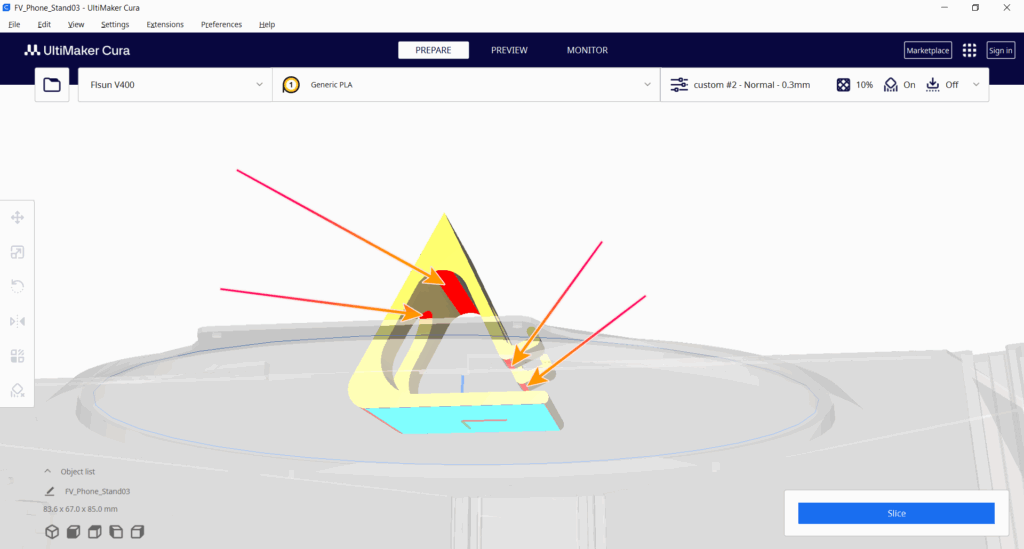1024x549 pixels.
Task: Open the Marketplace
Action: pos(927,50)
